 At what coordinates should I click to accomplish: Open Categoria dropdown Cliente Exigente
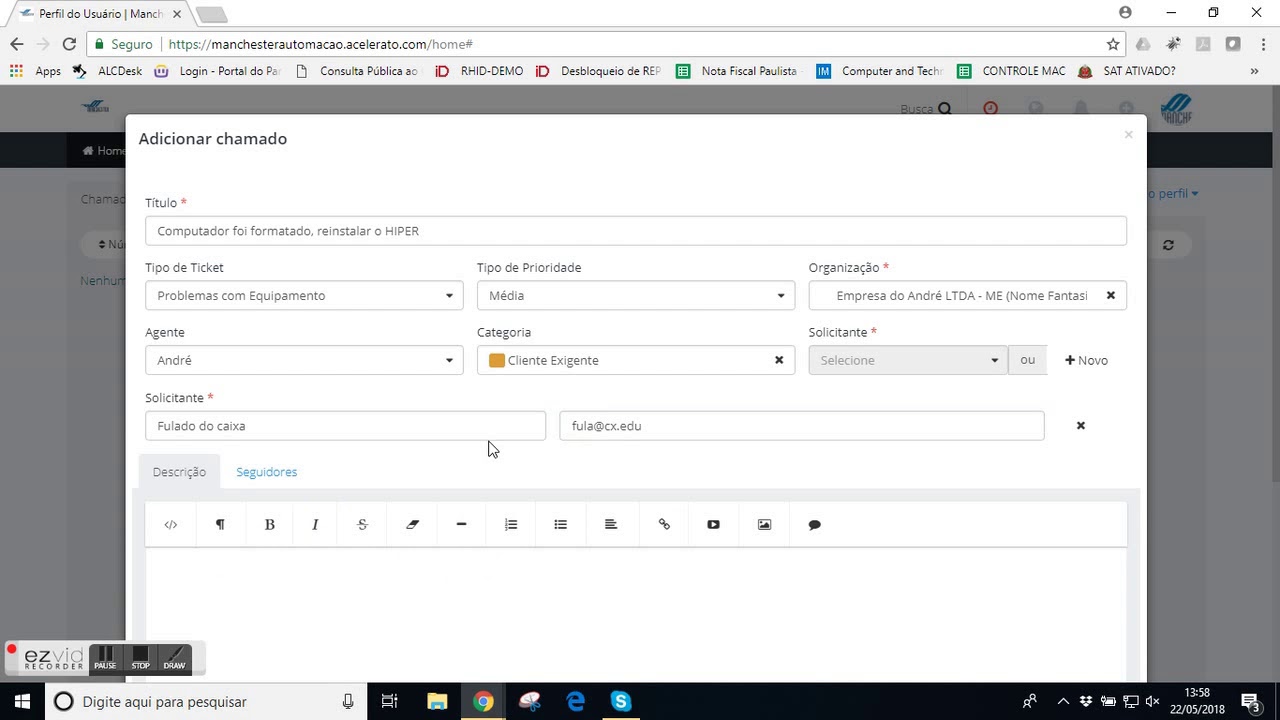point(636,360)
